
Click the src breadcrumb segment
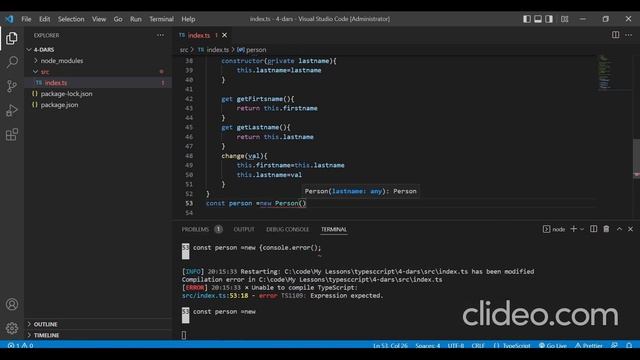click(184, 50)
